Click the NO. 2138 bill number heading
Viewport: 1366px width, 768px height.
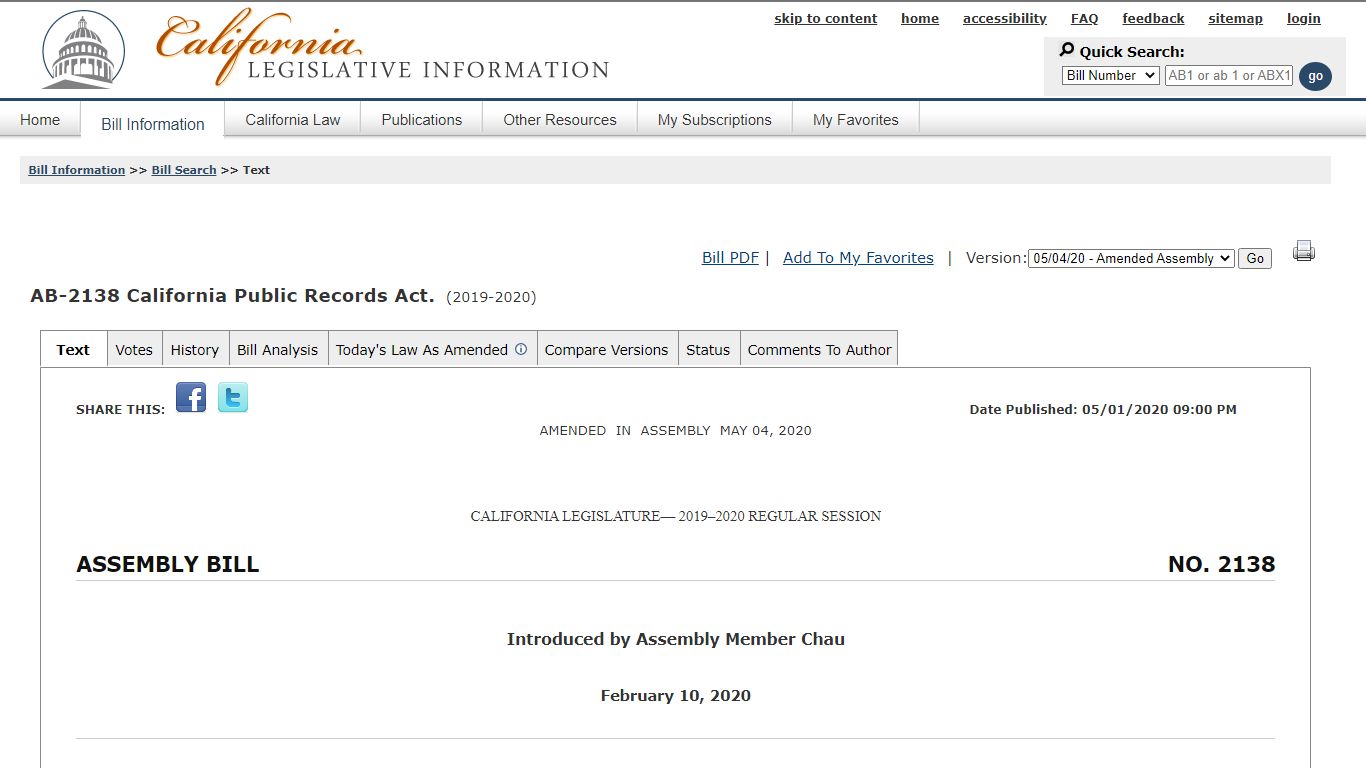click(x=1221, y=565)
